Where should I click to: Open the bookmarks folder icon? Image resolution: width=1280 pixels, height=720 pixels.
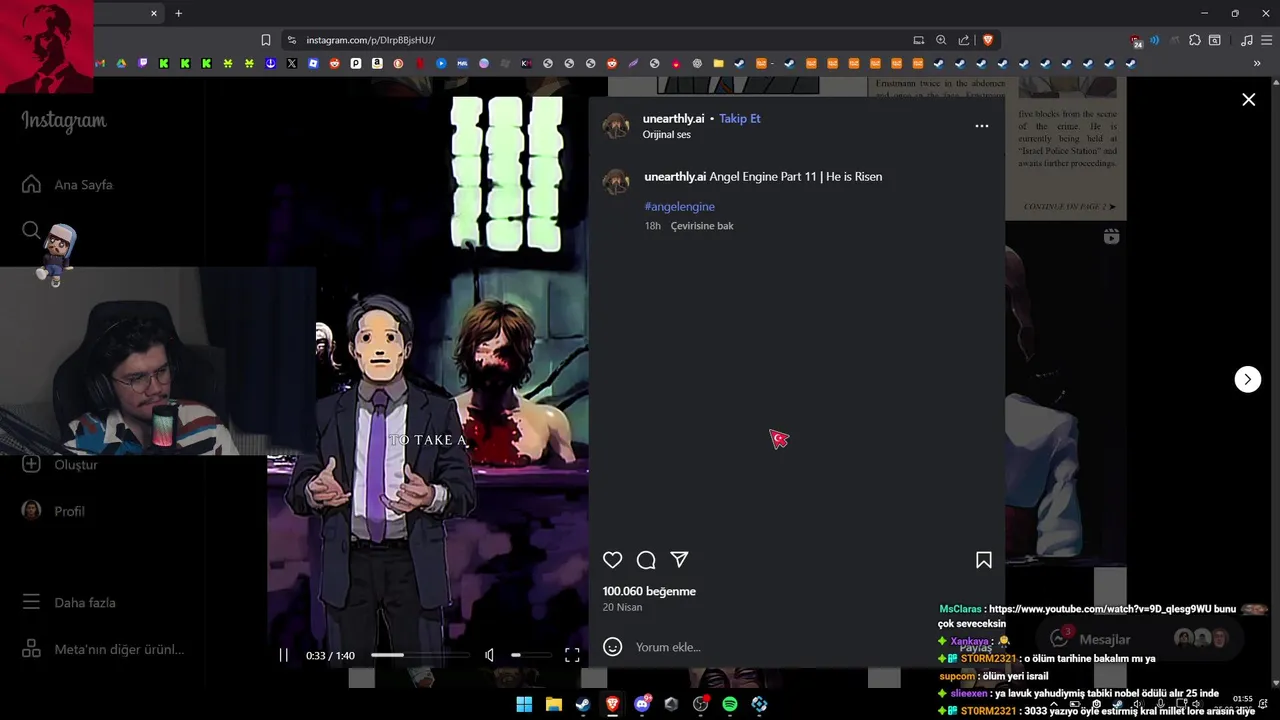pyautogui.click(x=718, y=63)
